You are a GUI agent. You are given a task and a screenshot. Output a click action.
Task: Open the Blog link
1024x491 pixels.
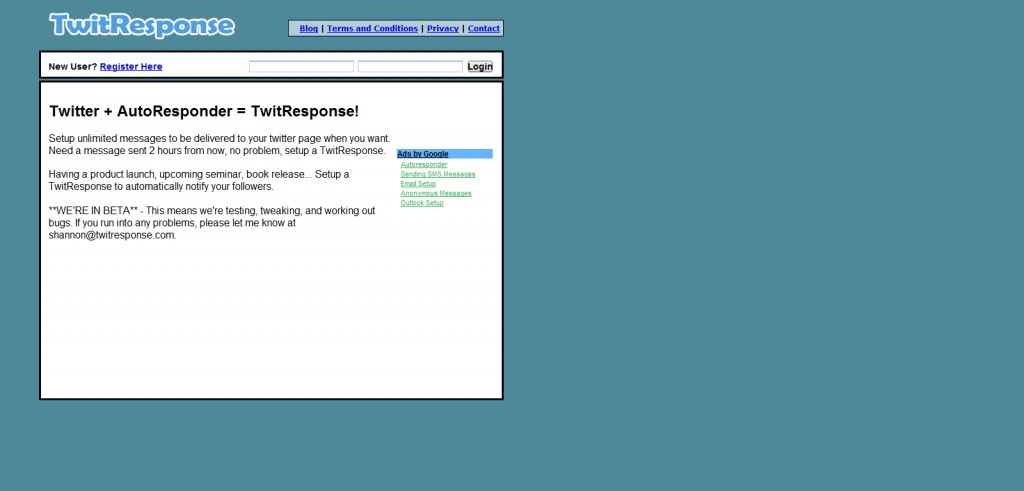point(309,29)
